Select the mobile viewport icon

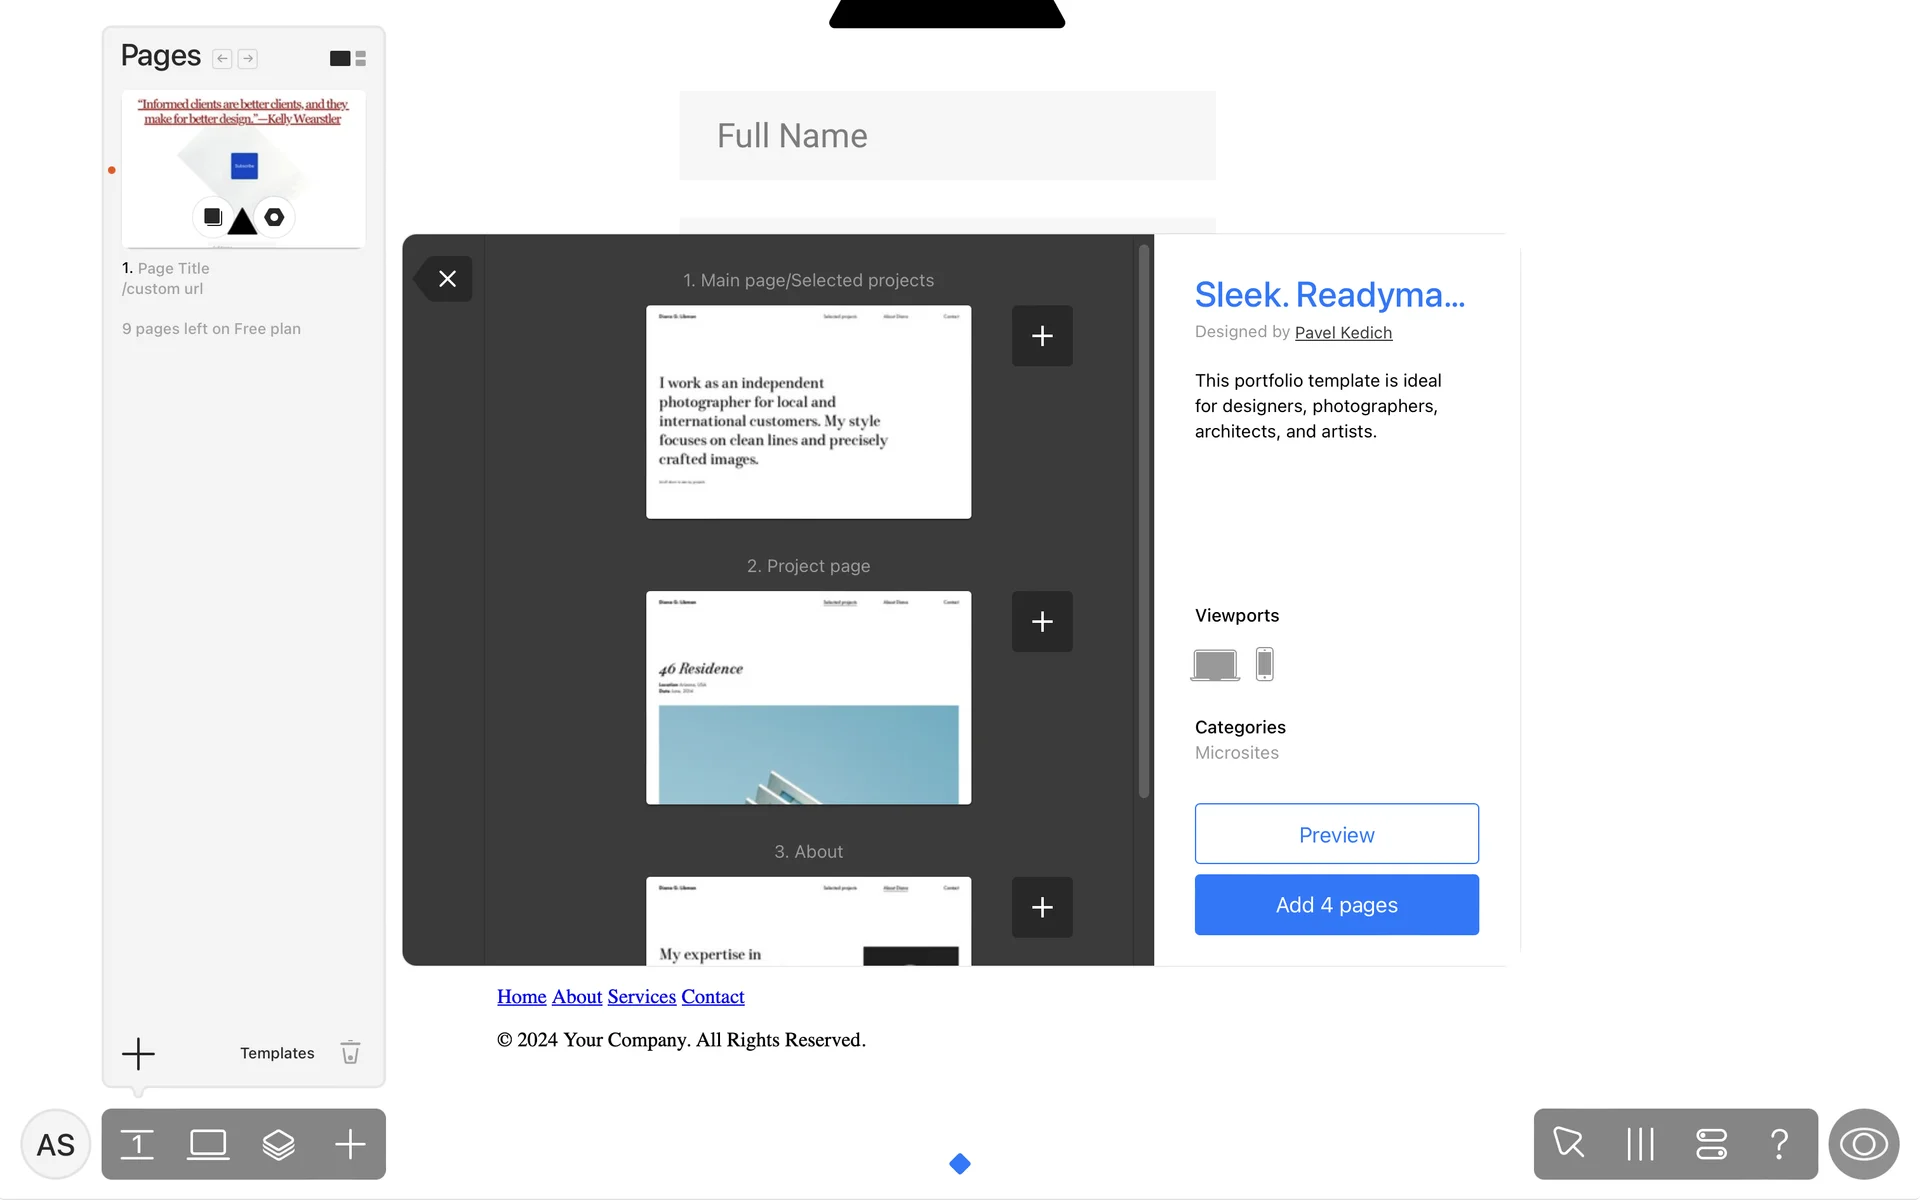click(1264, 664)
